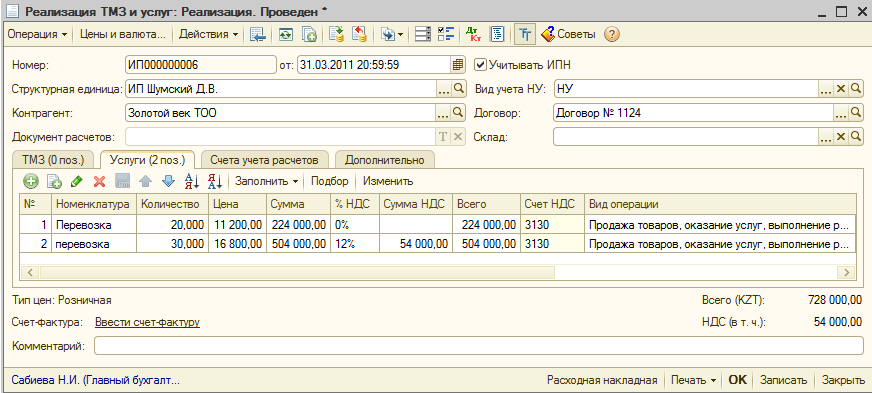The width and height of the screenshot is (872, 393).
Task: Add a new row with green plus
Action: tap(31, 181)
